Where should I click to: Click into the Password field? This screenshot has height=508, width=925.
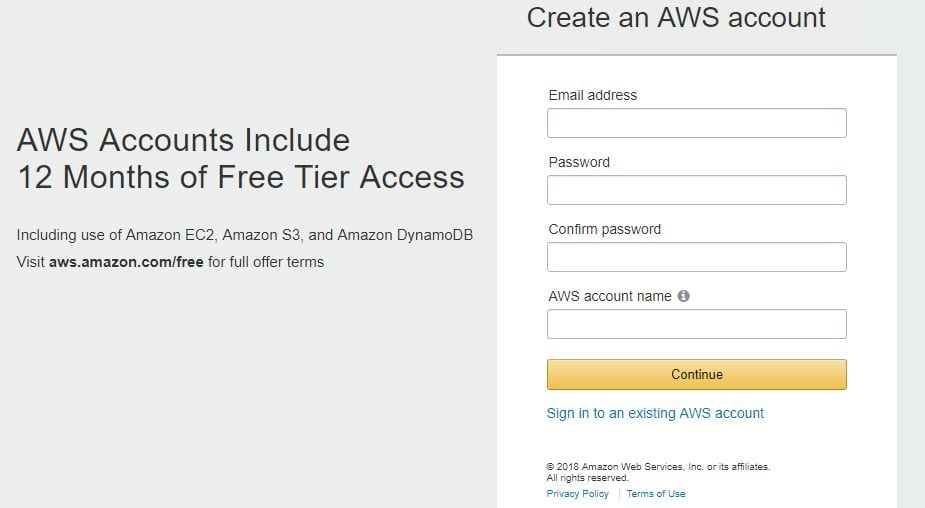click(697, 190)
